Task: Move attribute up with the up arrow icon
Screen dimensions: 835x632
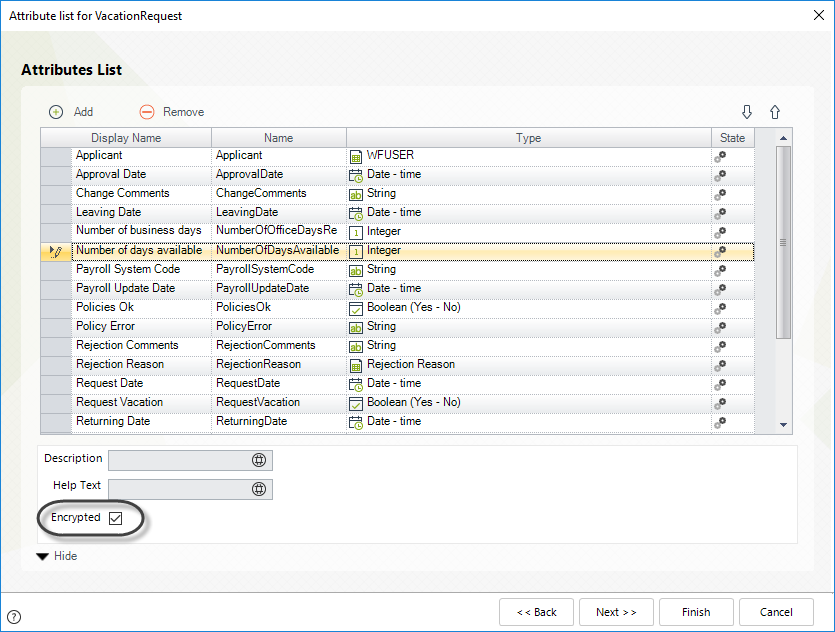Action: [775, 112]
